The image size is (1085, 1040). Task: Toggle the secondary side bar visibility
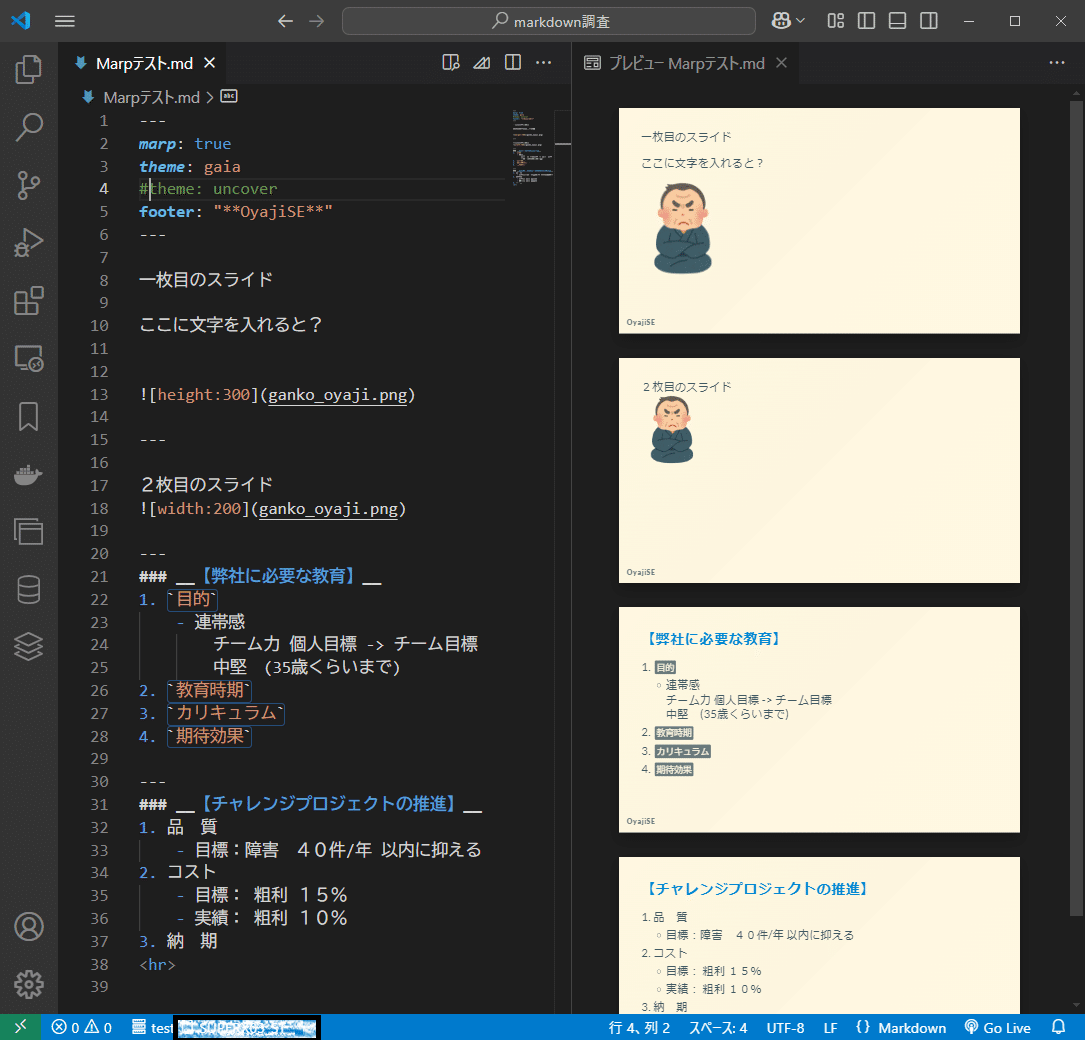930,20
